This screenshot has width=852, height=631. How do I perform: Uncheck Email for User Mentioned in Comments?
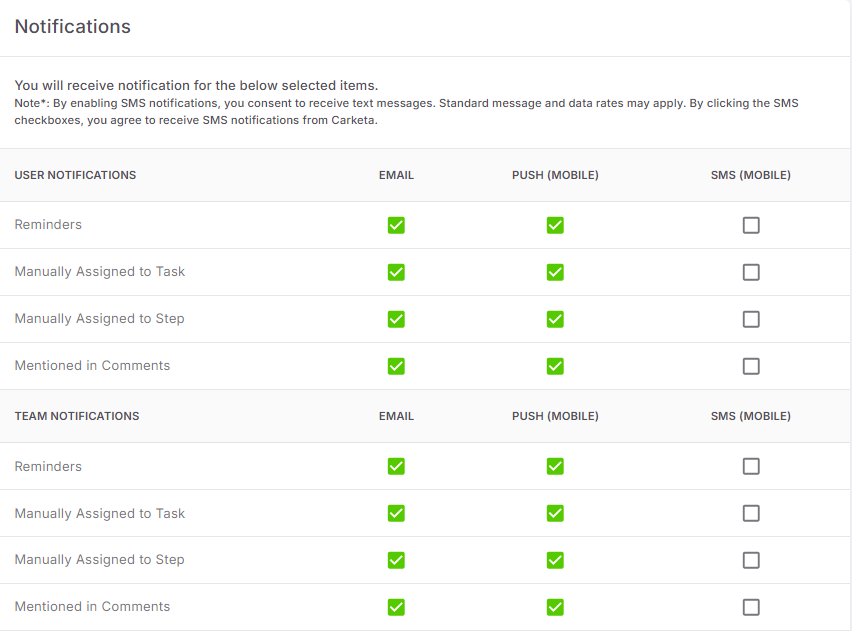(x=396, y=366)
